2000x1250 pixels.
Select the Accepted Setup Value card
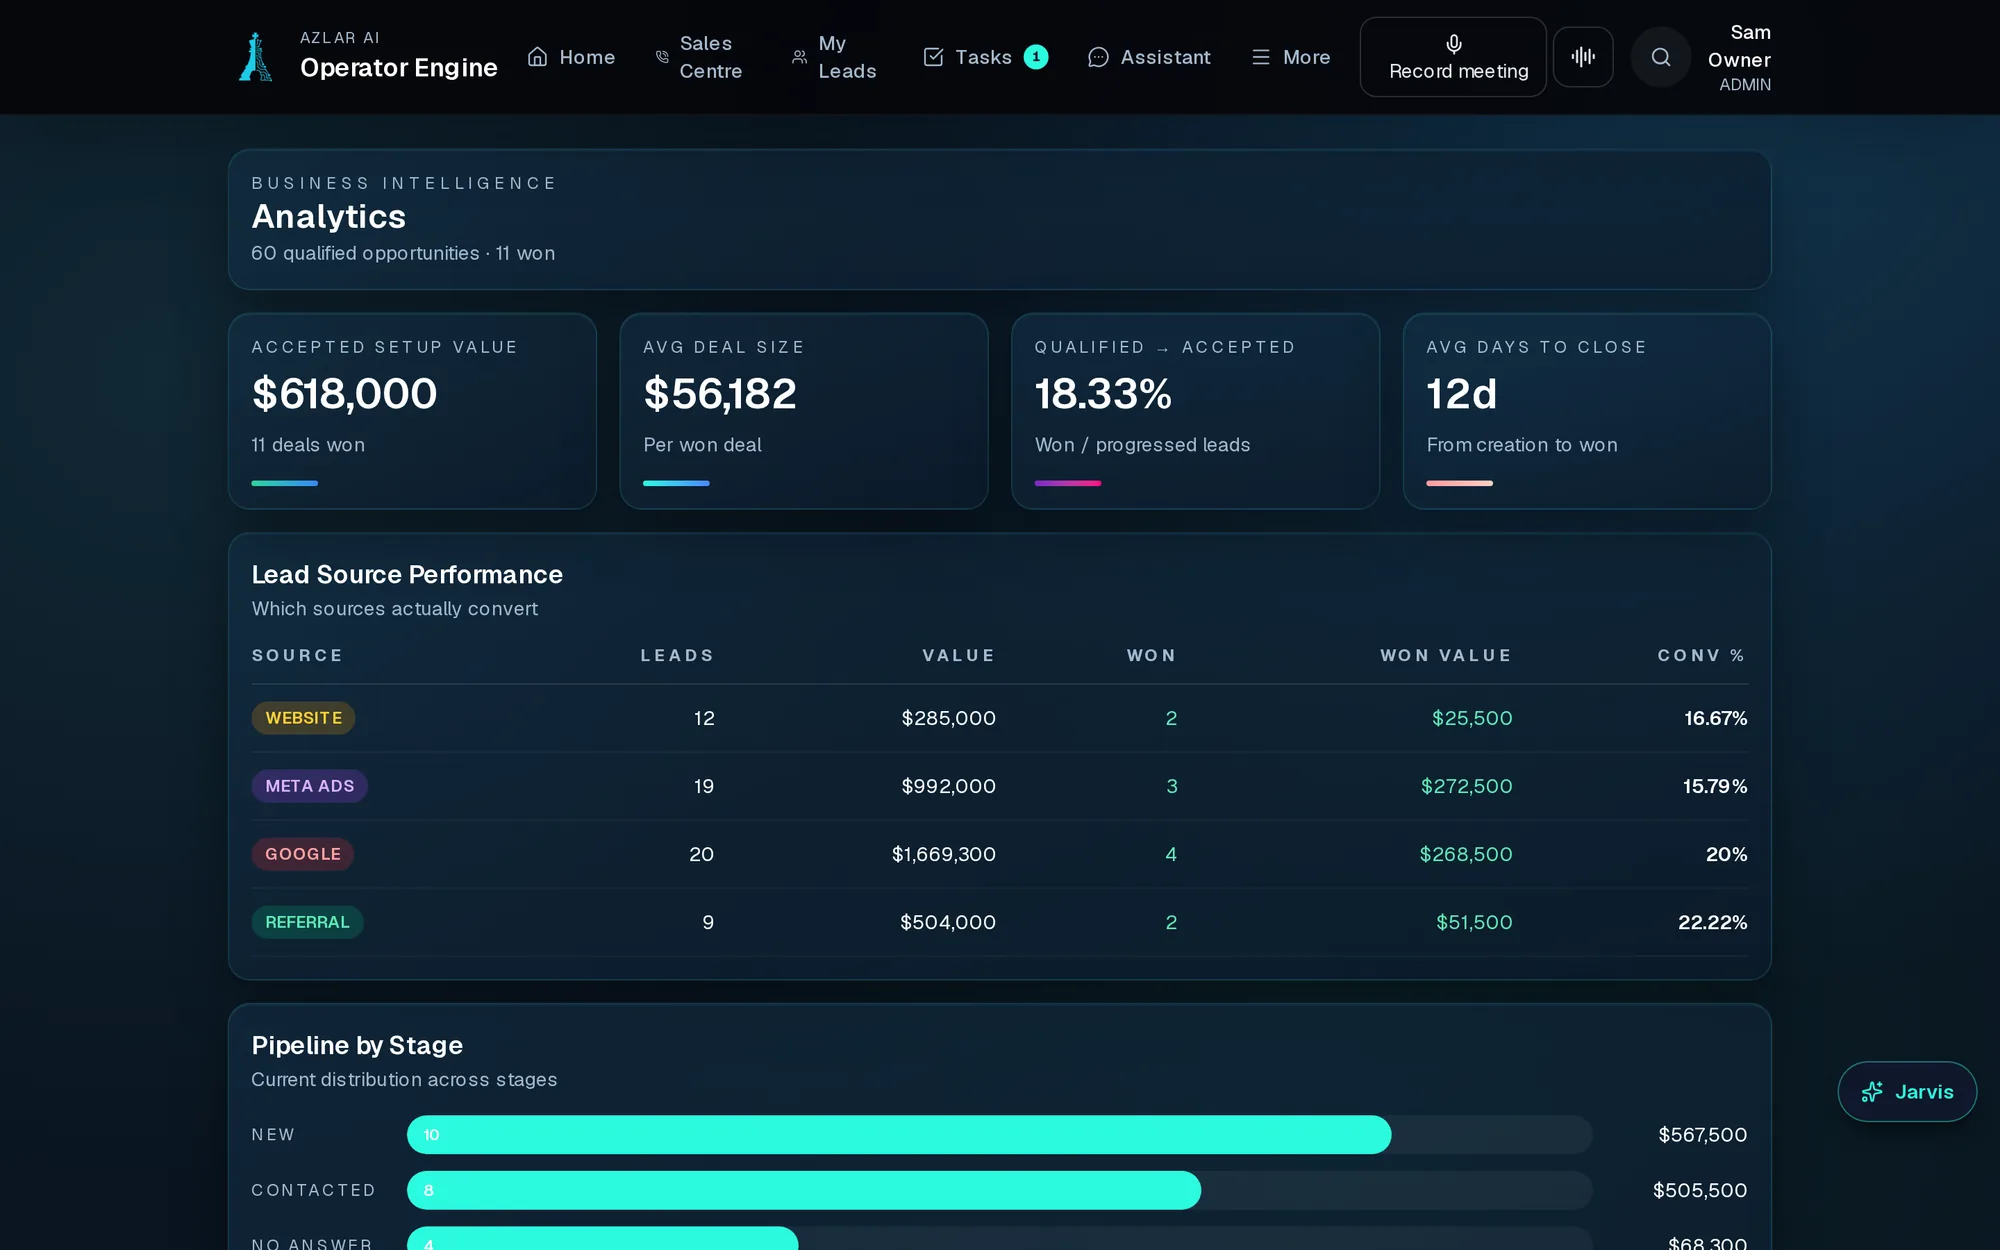click(412, 411)
